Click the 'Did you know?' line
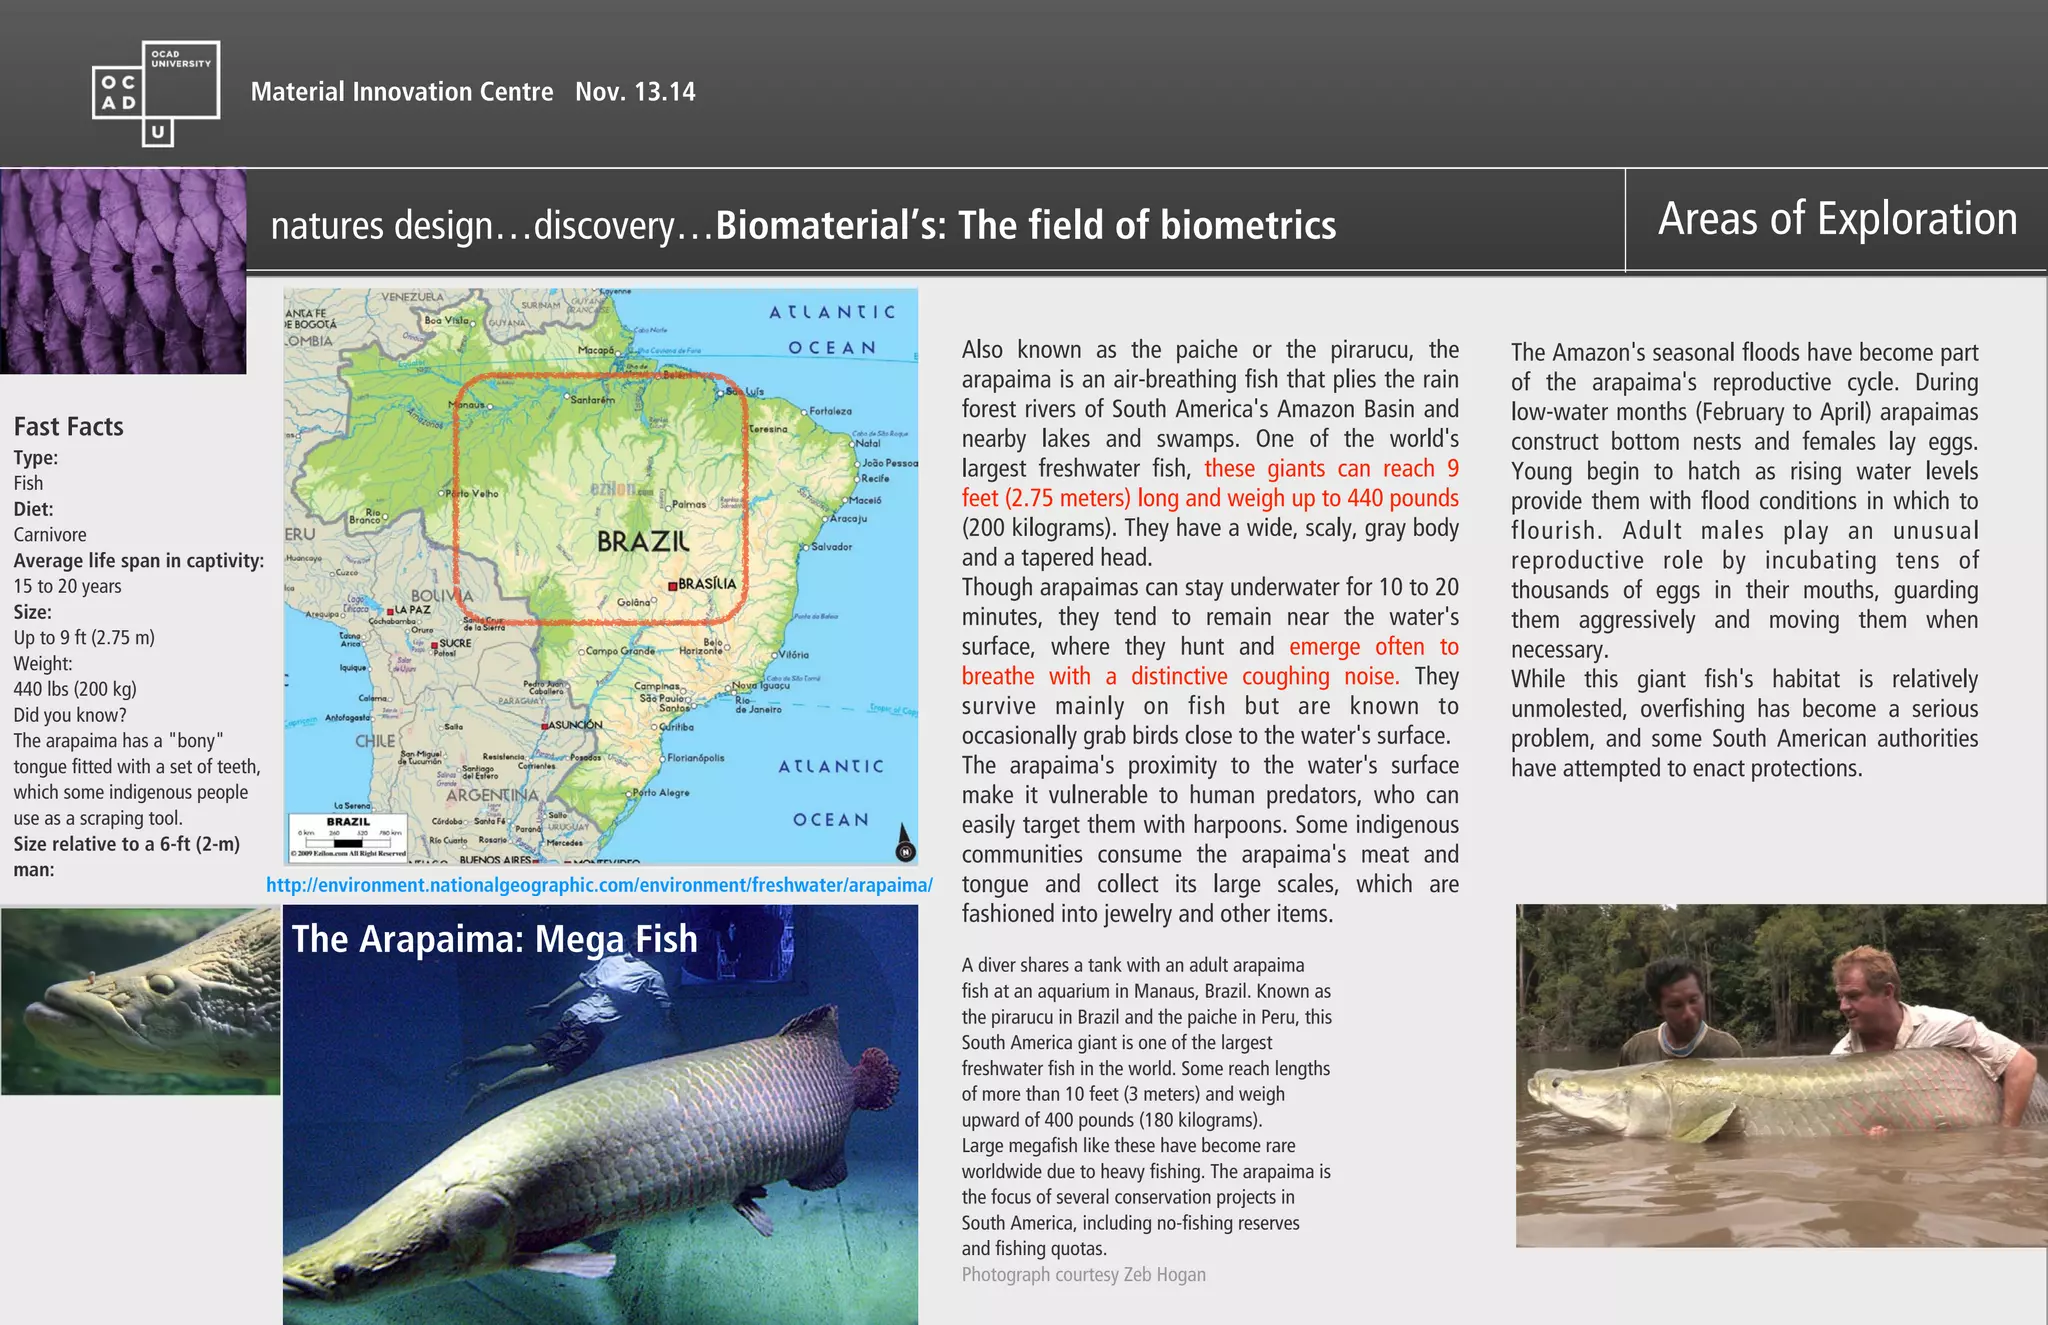Image resolution: width=2048 pixels, height=1325 pixels. click(x=70, y=715)
